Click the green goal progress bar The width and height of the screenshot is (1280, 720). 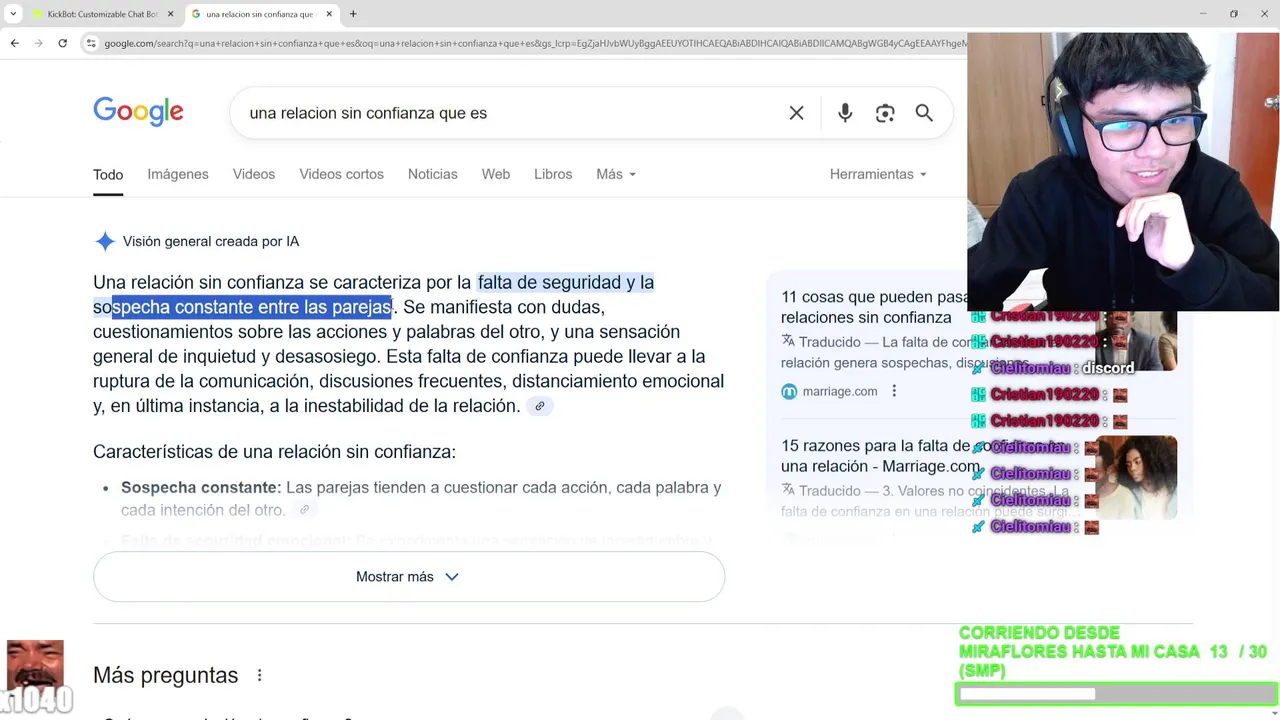coord(1116,694)
